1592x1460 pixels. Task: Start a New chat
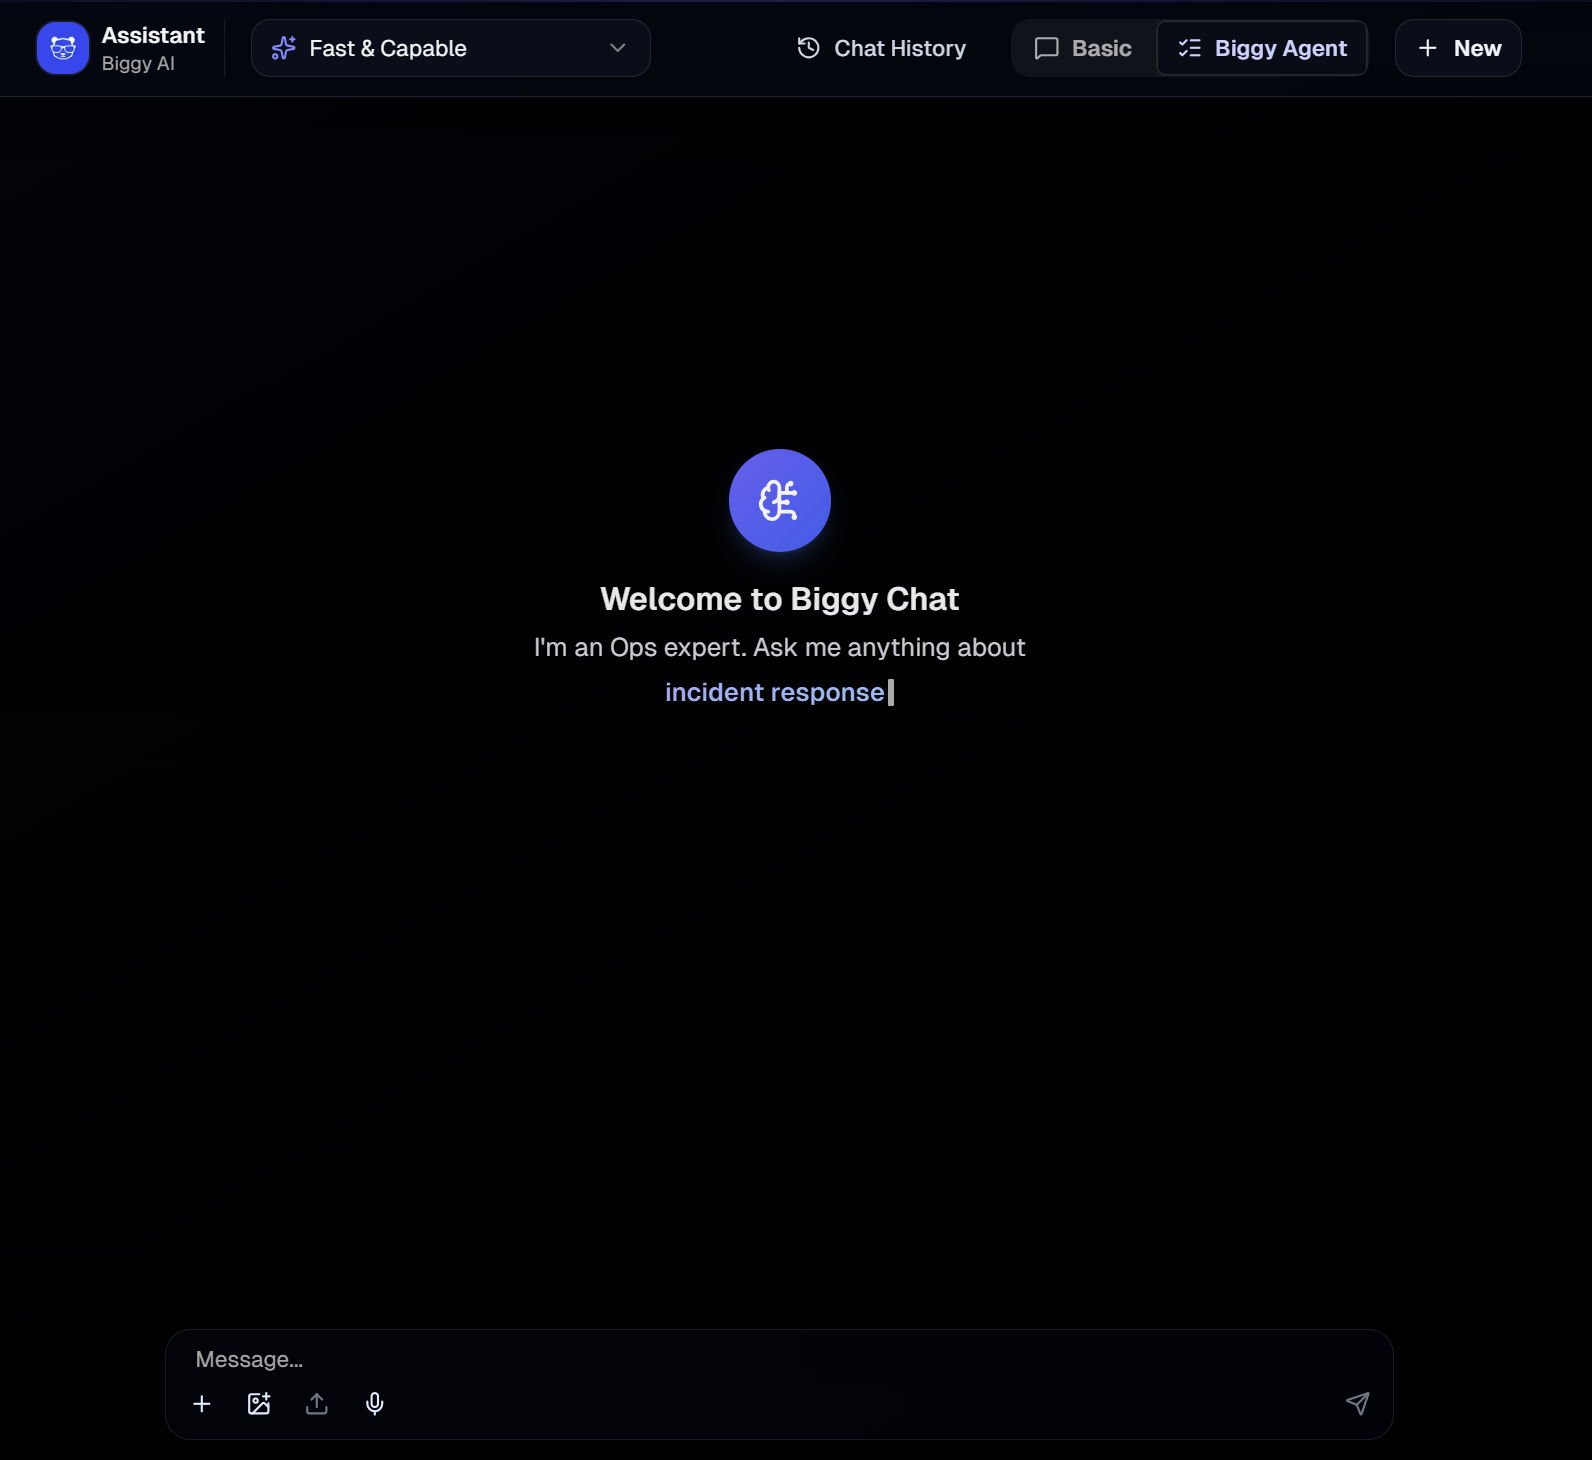point(1458,48)
